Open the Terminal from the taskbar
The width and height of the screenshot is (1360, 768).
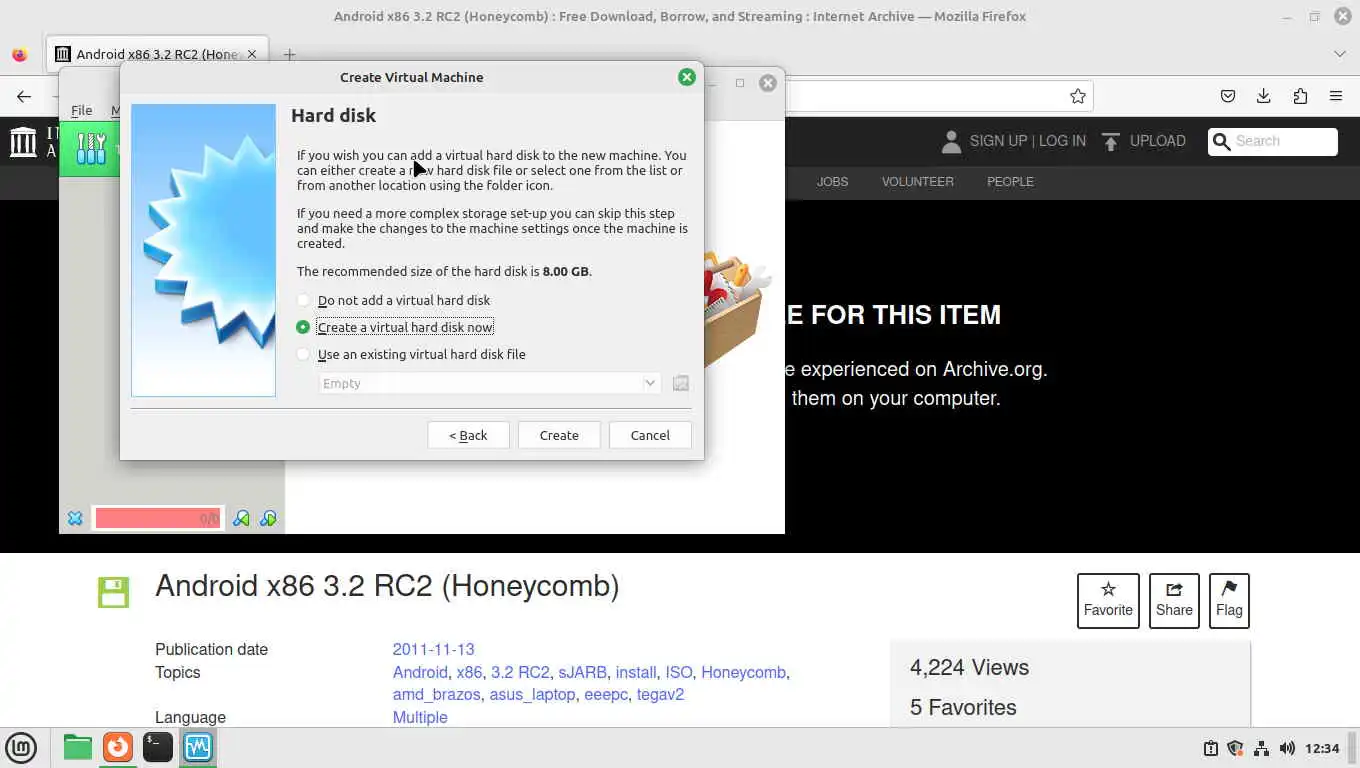pyautogui.click(x=157, y=747)
